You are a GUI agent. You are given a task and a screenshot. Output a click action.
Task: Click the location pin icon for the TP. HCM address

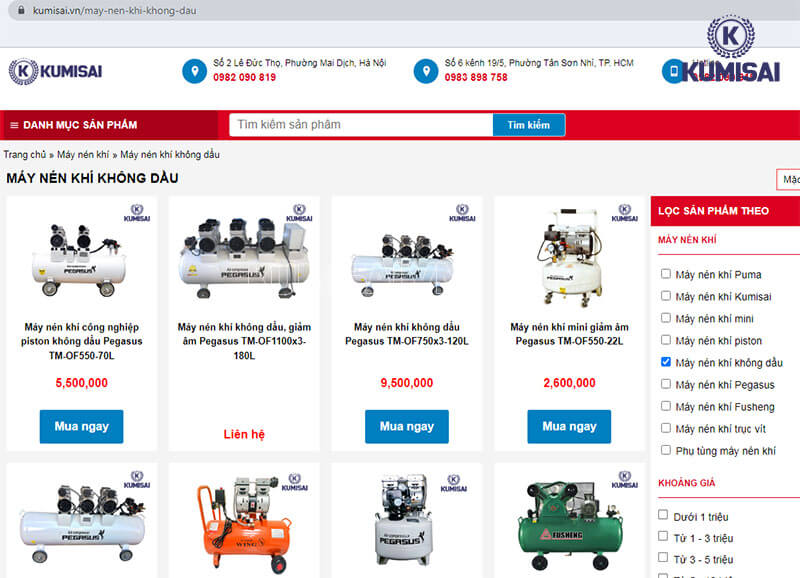point(426,71)
